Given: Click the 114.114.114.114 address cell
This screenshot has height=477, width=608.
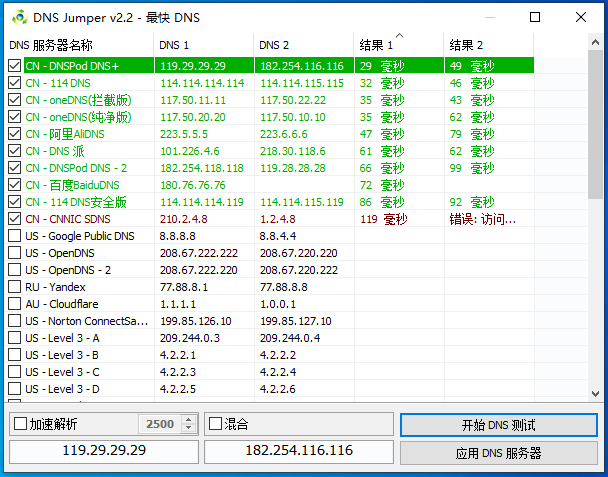Looking at the screenshot, I should point(202,83).
